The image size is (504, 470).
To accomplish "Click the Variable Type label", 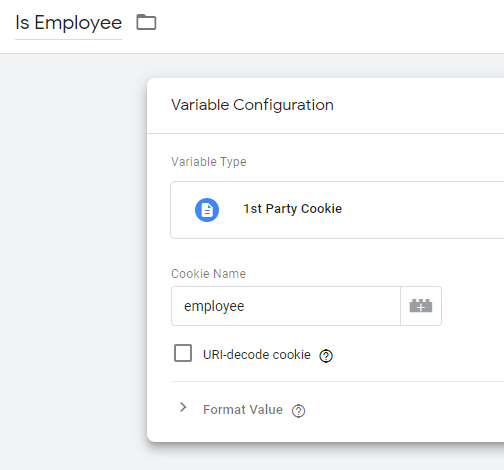I will (209, 162).
